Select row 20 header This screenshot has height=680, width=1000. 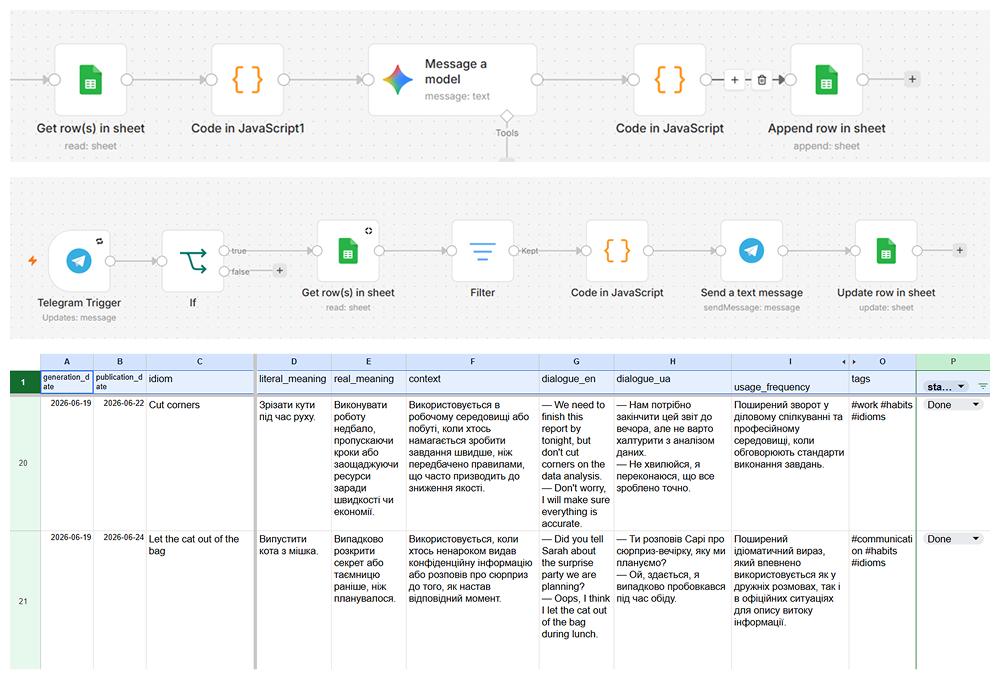coord(24,463)
